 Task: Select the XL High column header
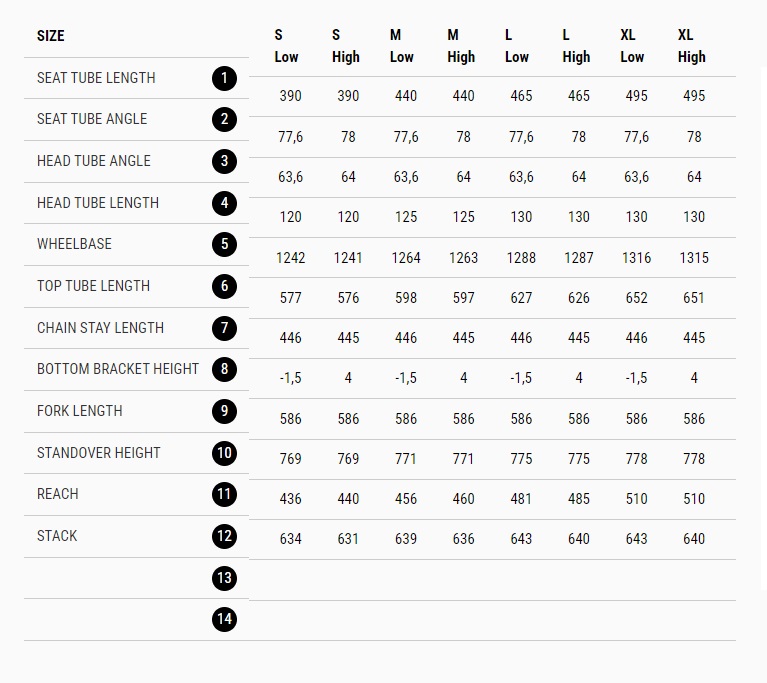[x=692, y=46]
